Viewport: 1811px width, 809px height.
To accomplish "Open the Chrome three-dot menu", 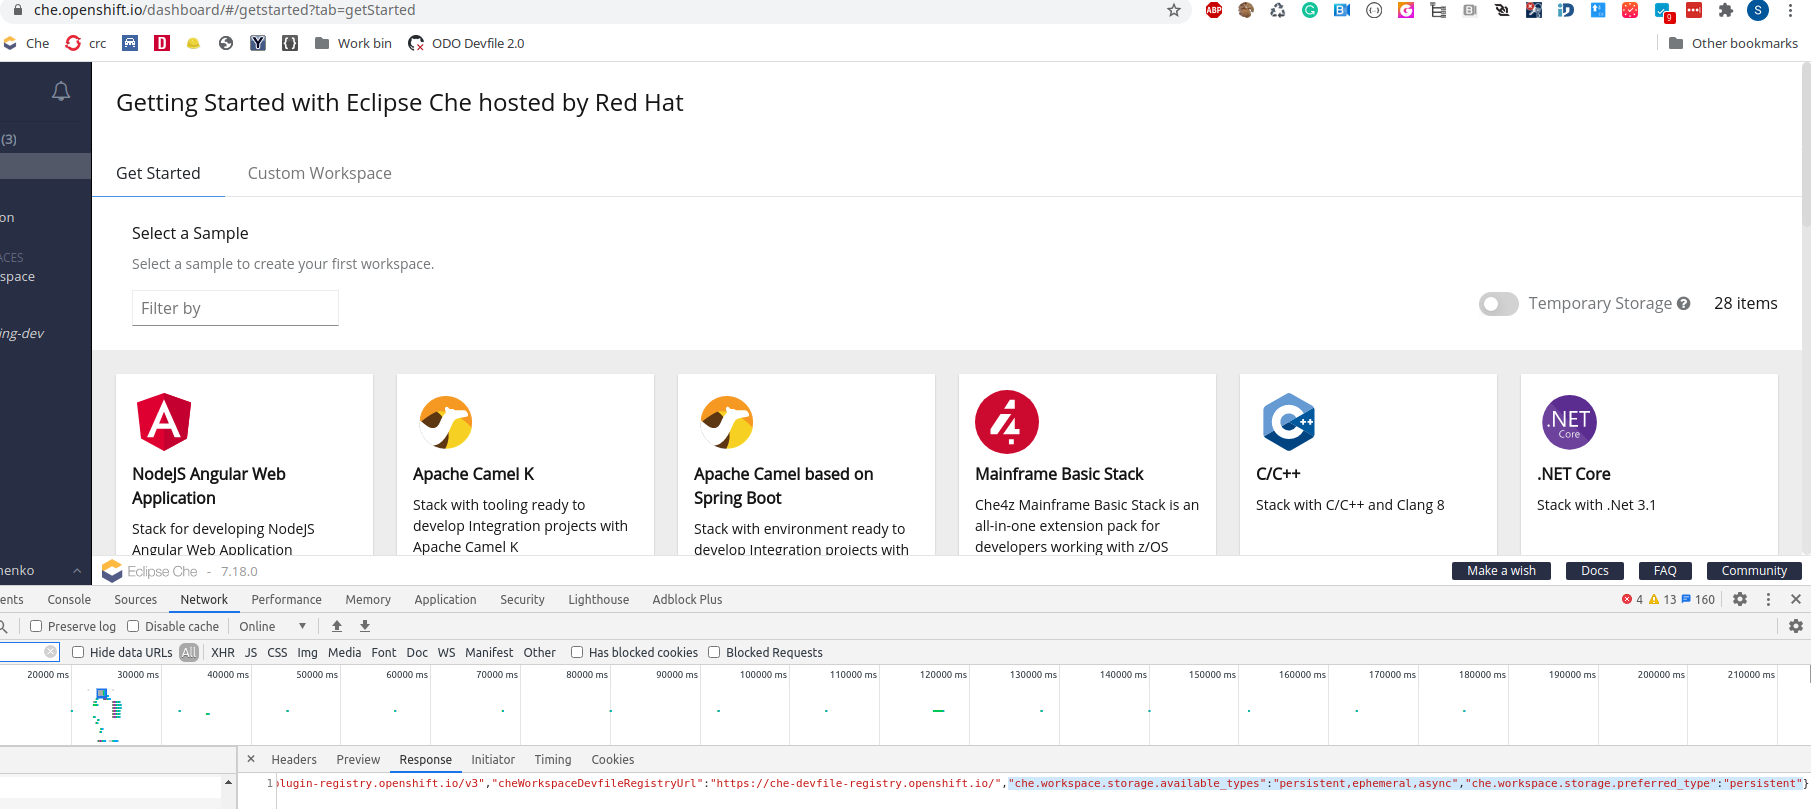I will point(1790,10).
